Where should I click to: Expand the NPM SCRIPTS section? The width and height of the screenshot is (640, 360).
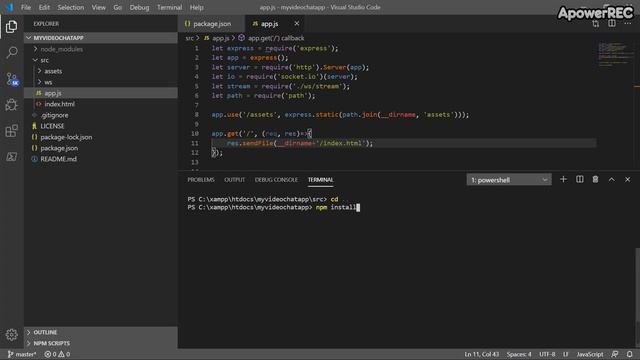[100, 343]
